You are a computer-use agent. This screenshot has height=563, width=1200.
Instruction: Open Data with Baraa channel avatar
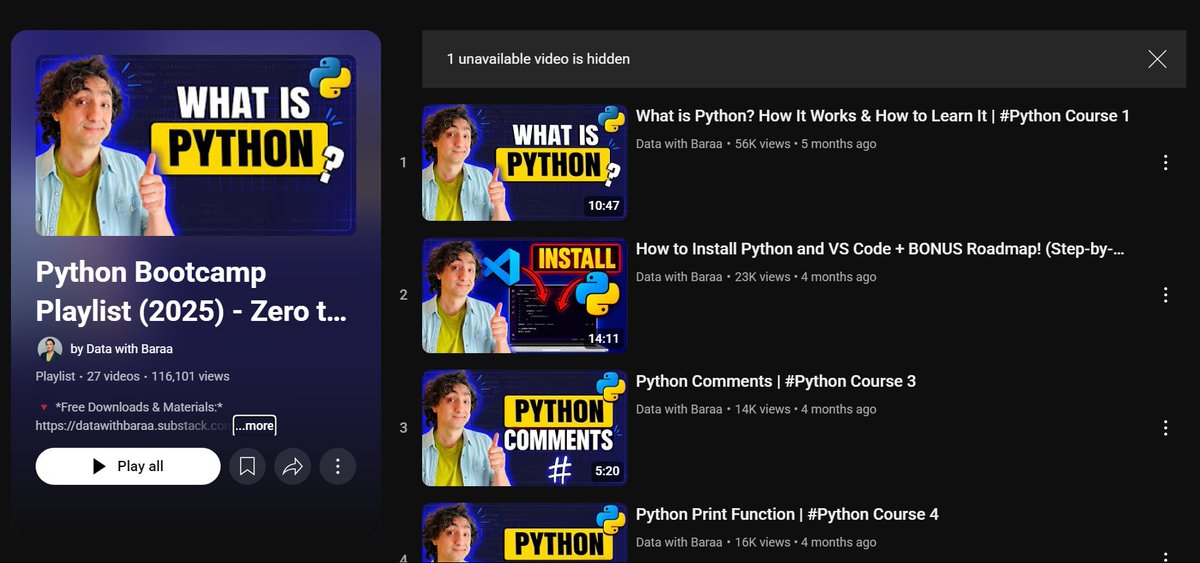50,349
